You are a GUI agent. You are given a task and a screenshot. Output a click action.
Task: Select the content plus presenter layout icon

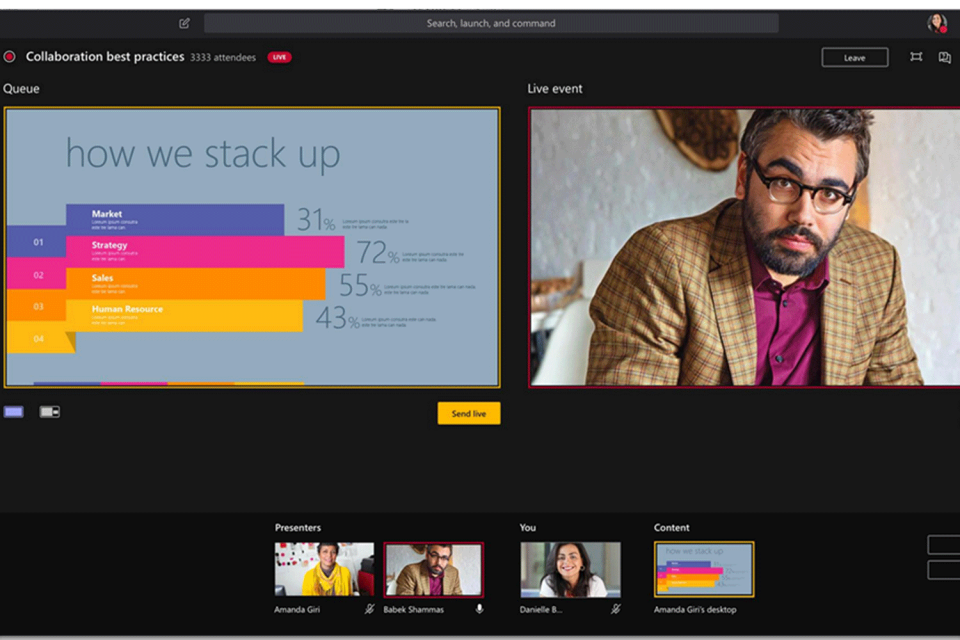pos(49,412)
